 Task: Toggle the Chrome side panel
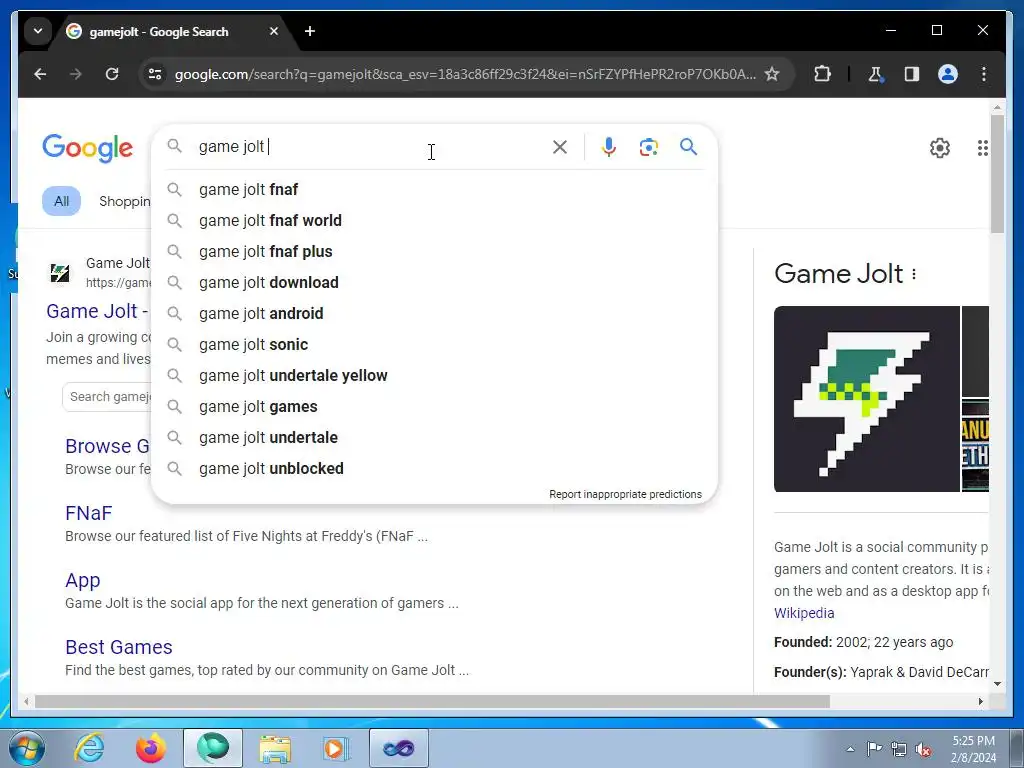(912, 74)
